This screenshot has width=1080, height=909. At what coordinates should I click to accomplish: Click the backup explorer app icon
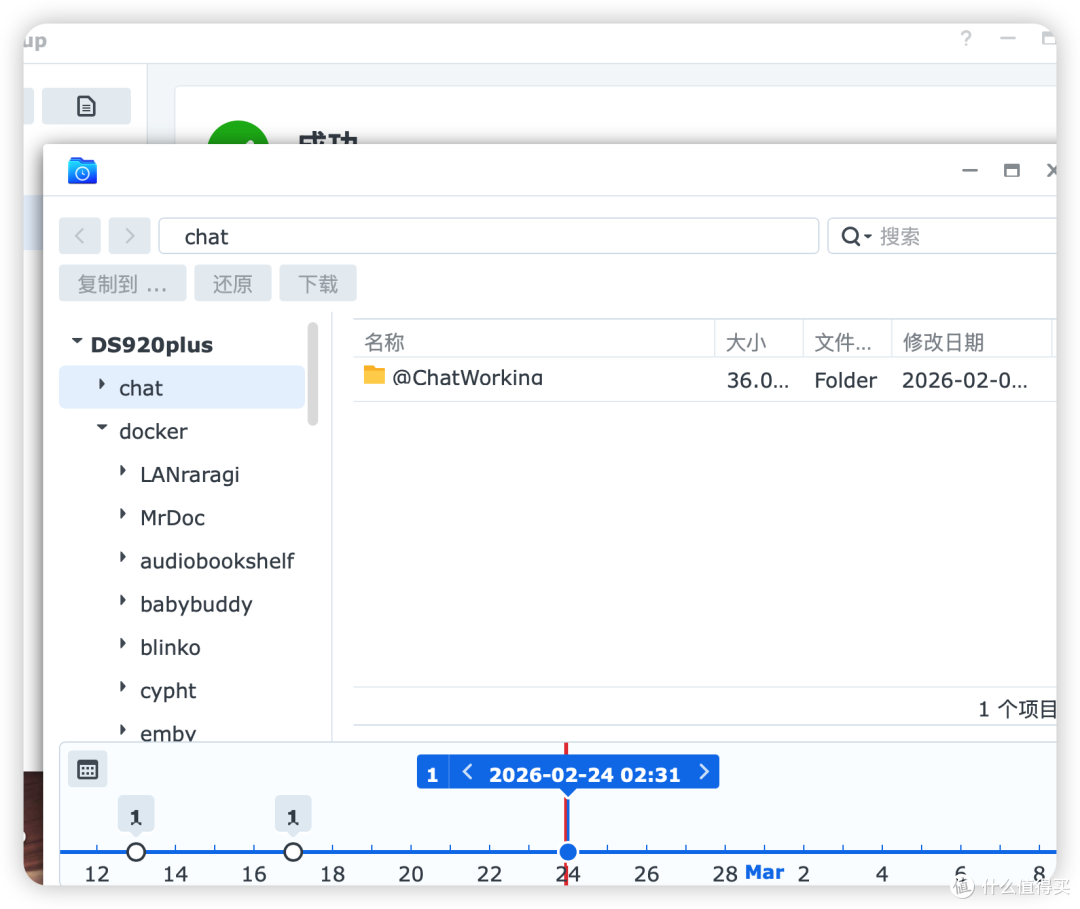tap(82, 171)
